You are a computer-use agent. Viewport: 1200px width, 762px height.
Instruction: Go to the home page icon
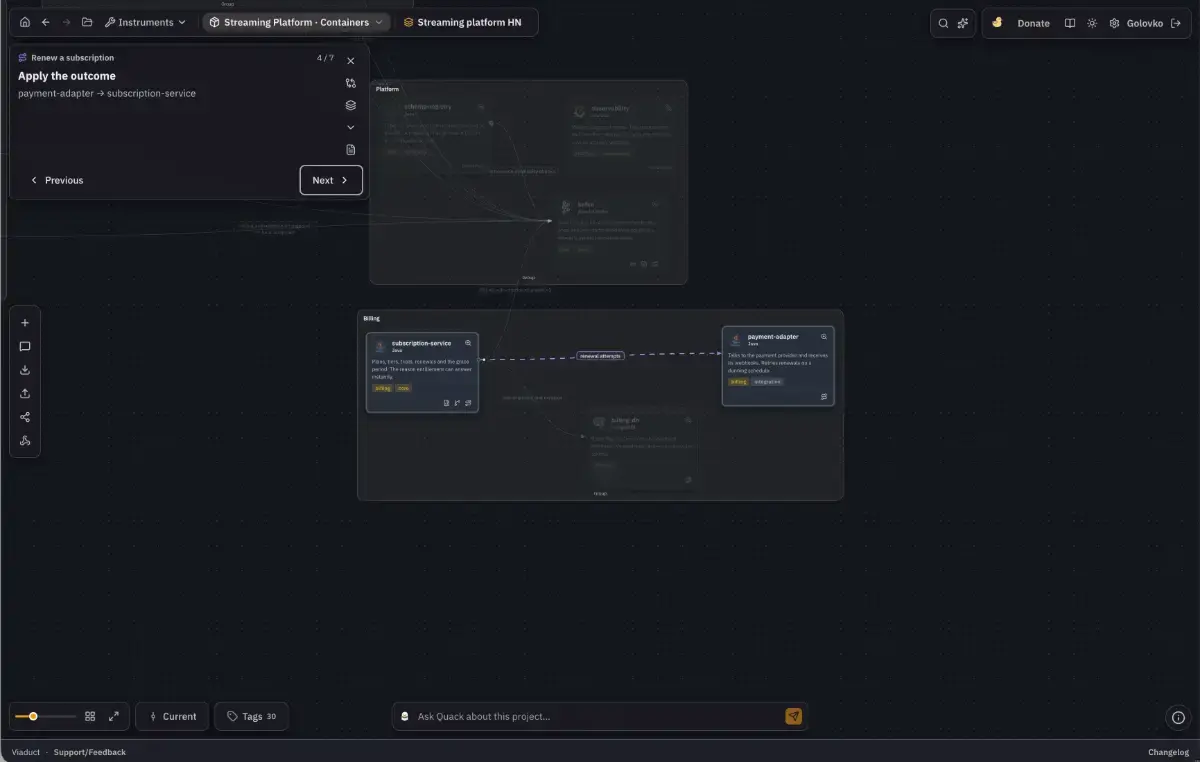[x=25, y=22]
